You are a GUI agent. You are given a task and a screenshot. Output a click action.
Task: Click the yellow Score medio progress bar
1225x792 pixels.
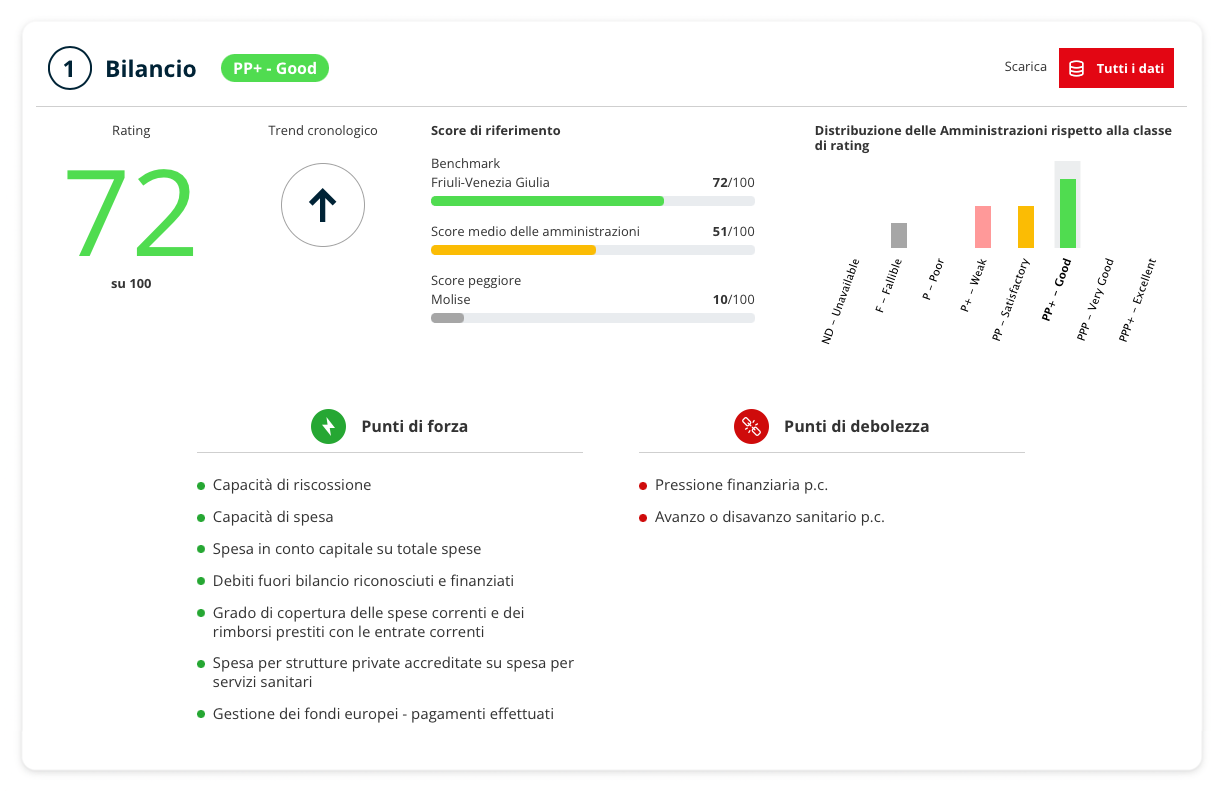point(513,250)
